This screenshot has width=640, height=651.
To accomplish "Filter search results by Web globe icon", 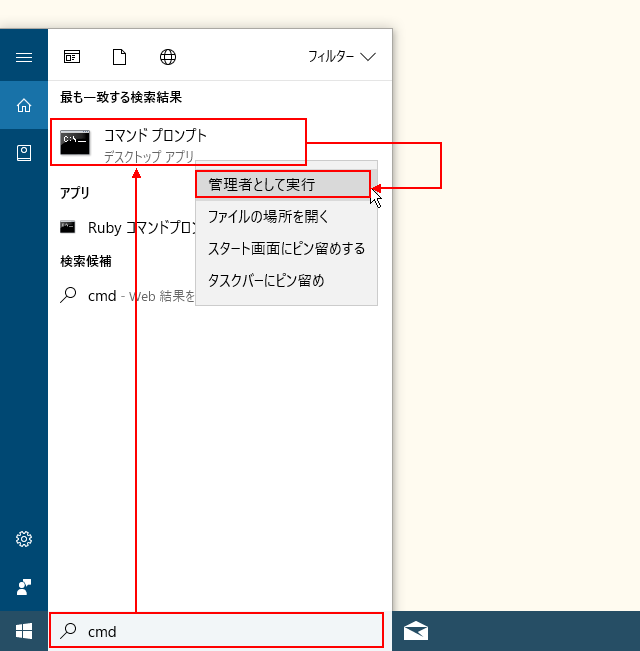I will 168,57.
